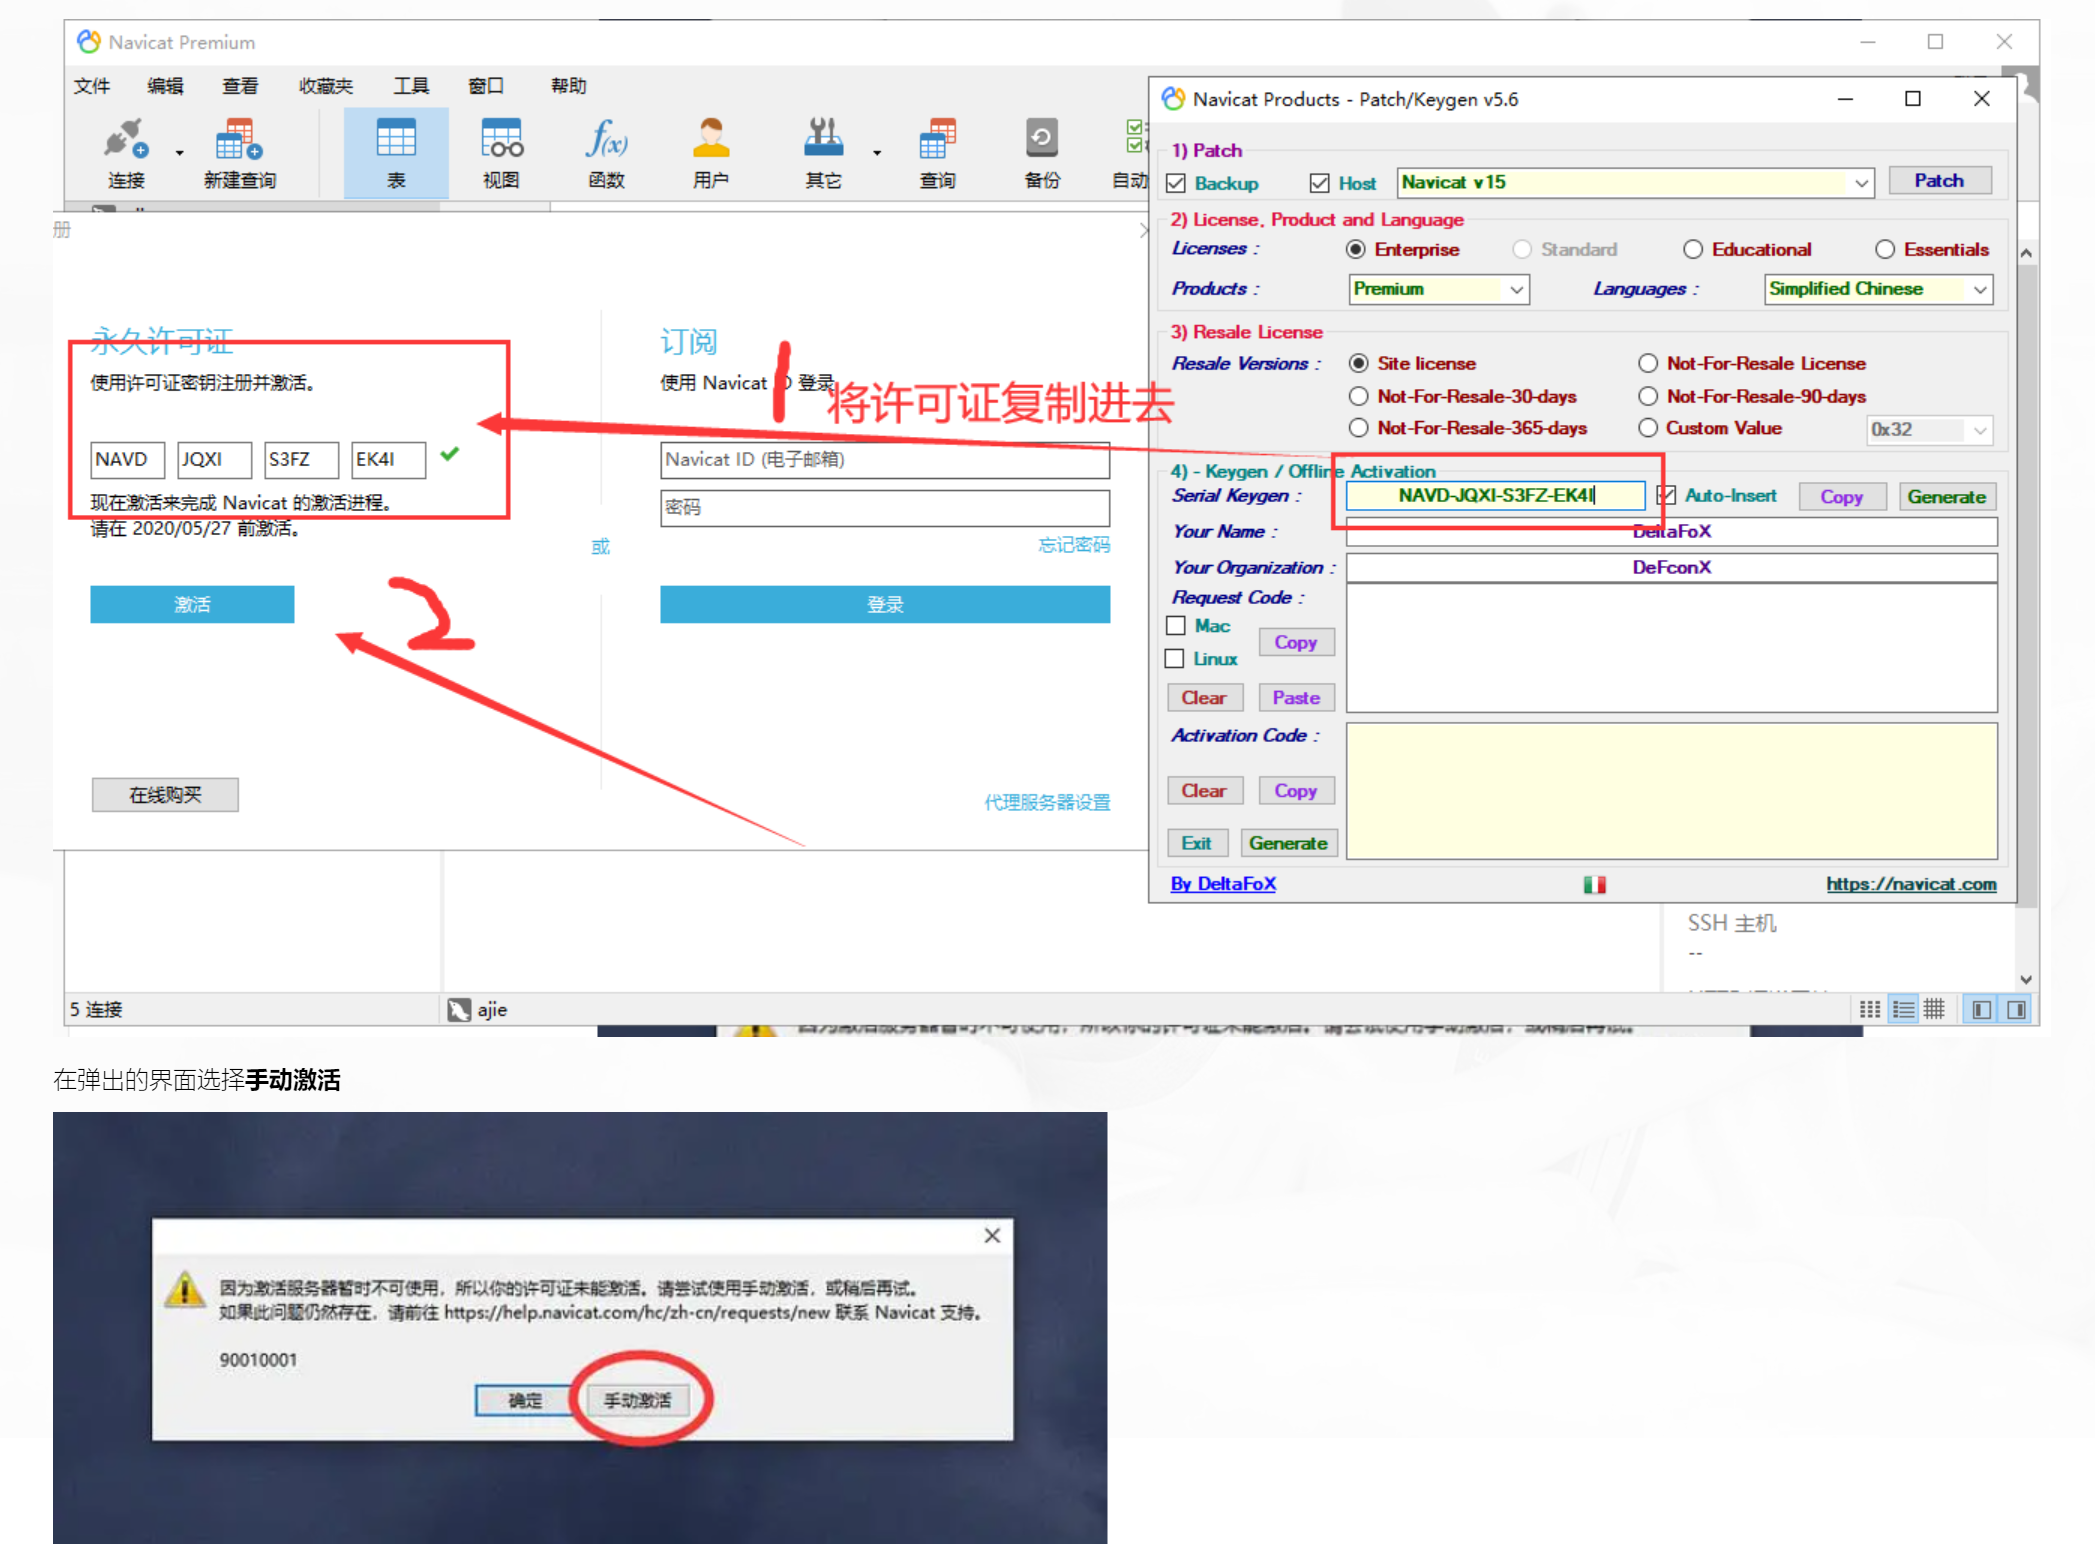2095x1556 pixels.
Task: Toggle the Host checkbox
Action: pos(1319,183)
